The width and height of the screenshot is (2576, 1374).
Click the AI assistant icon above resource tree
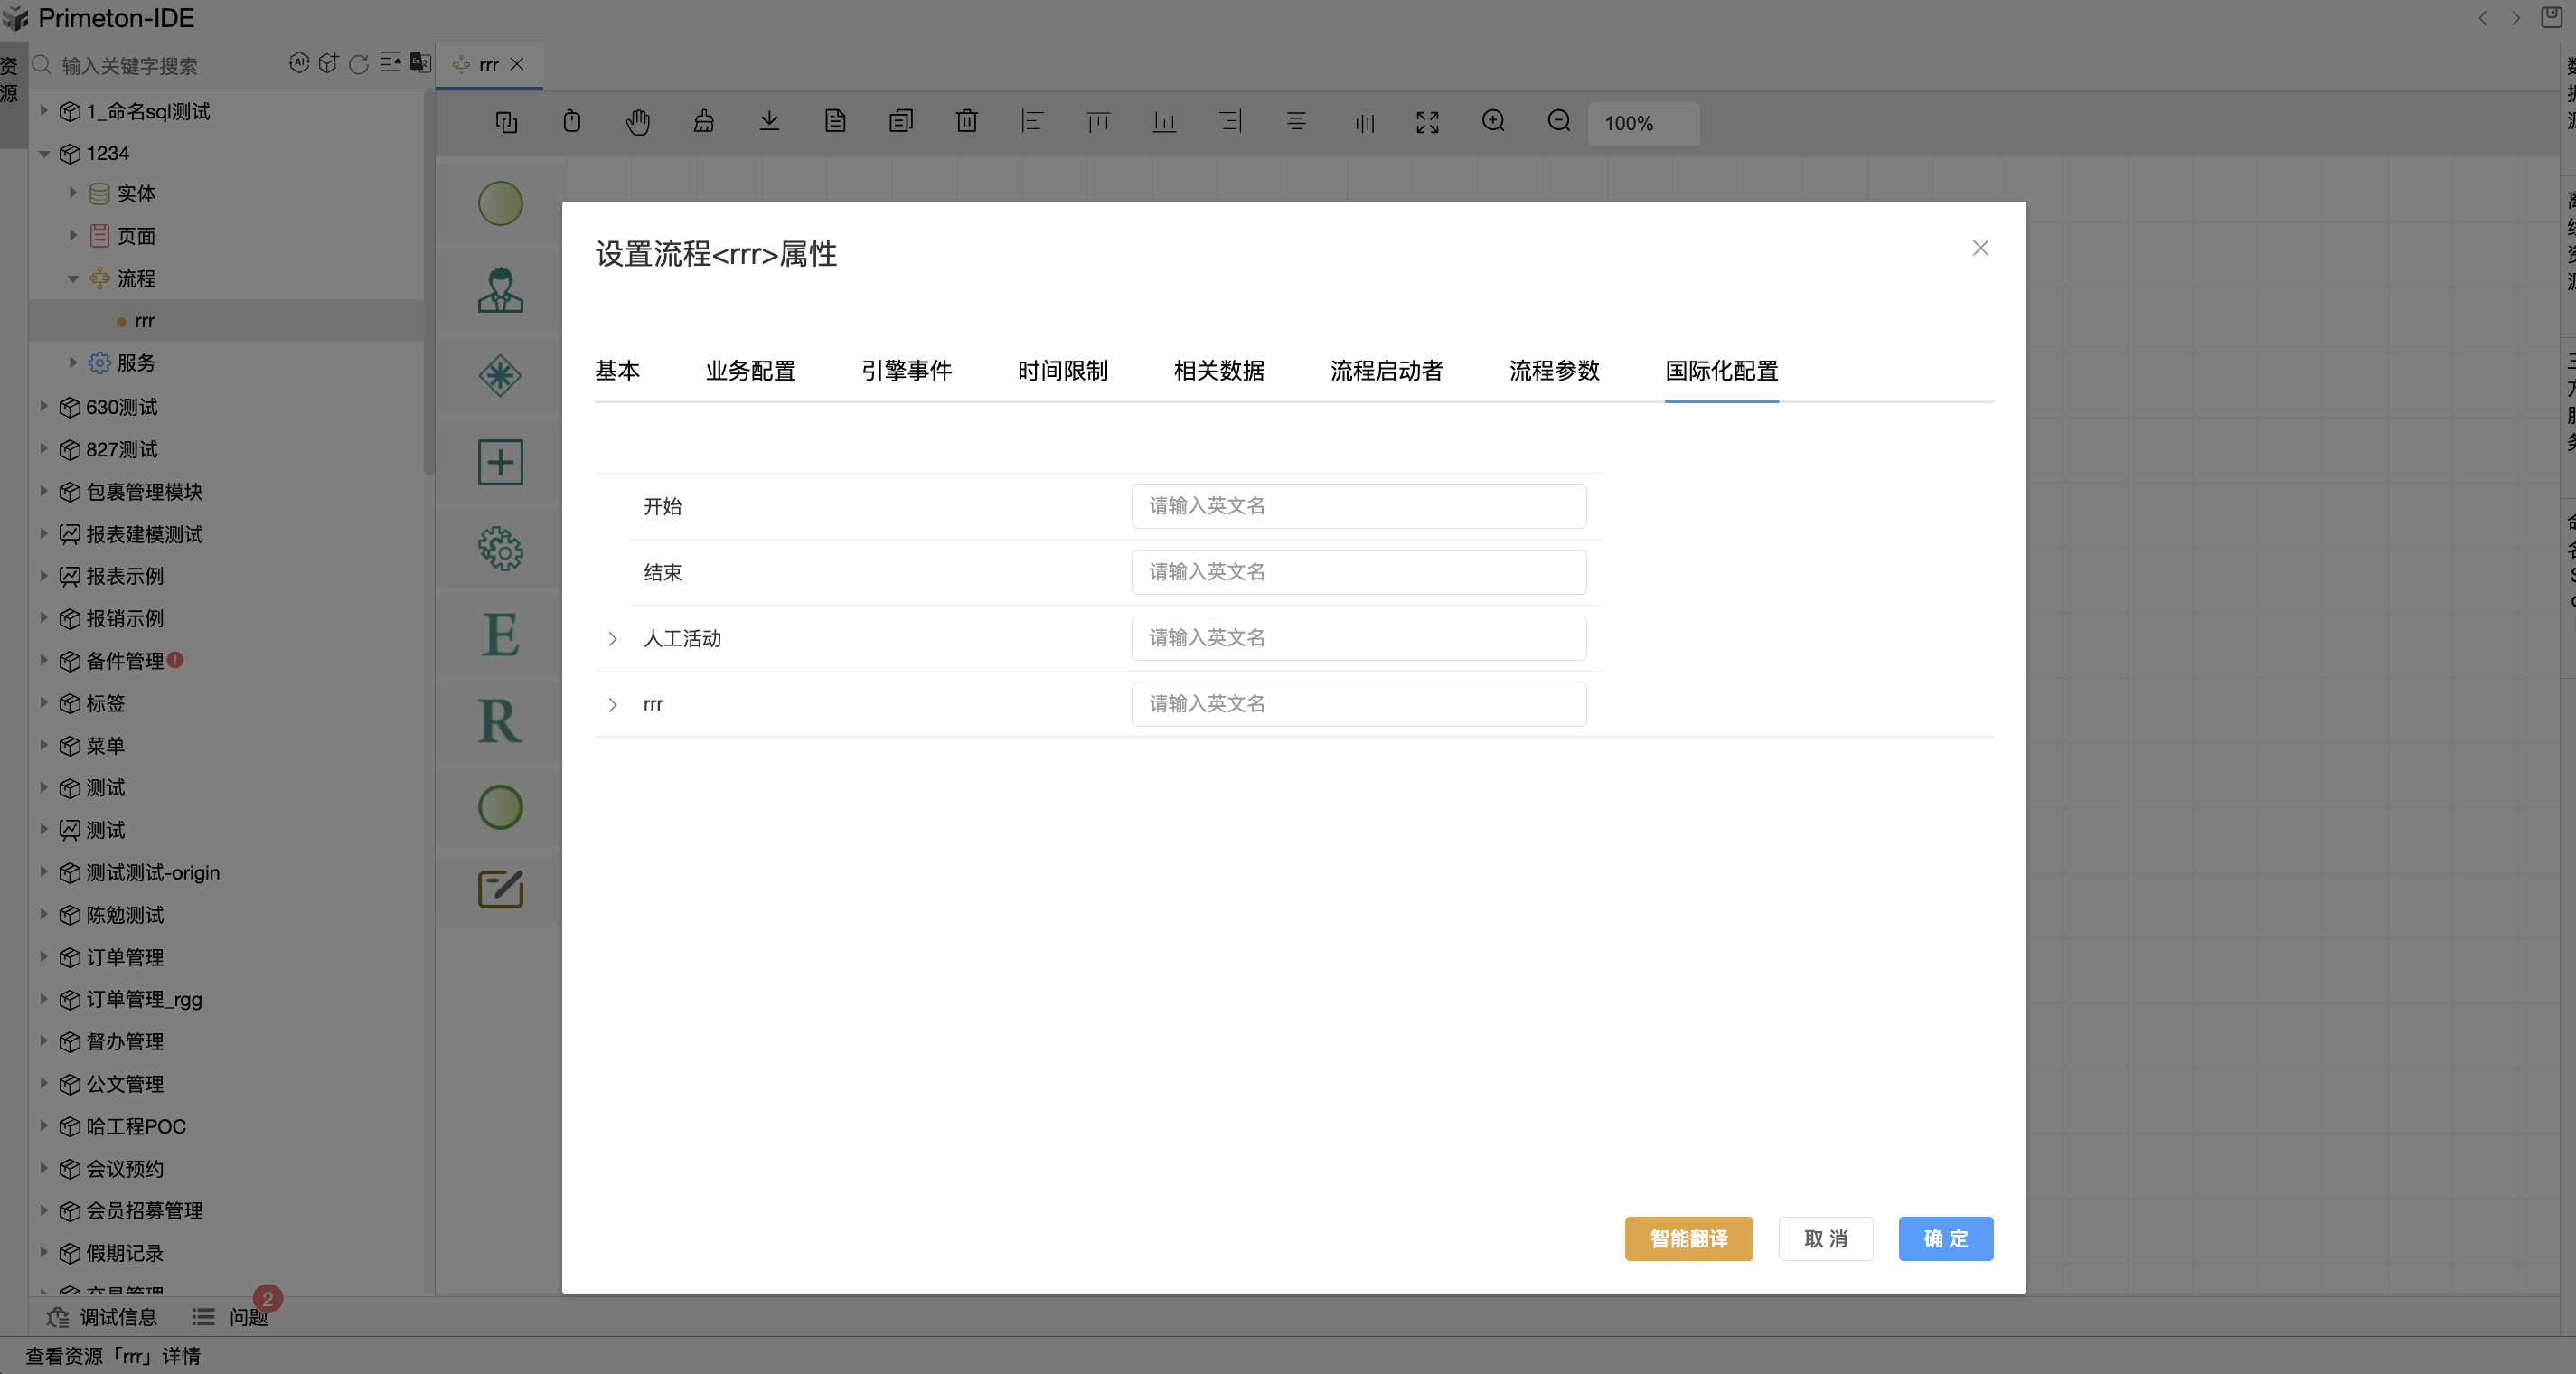300,63
